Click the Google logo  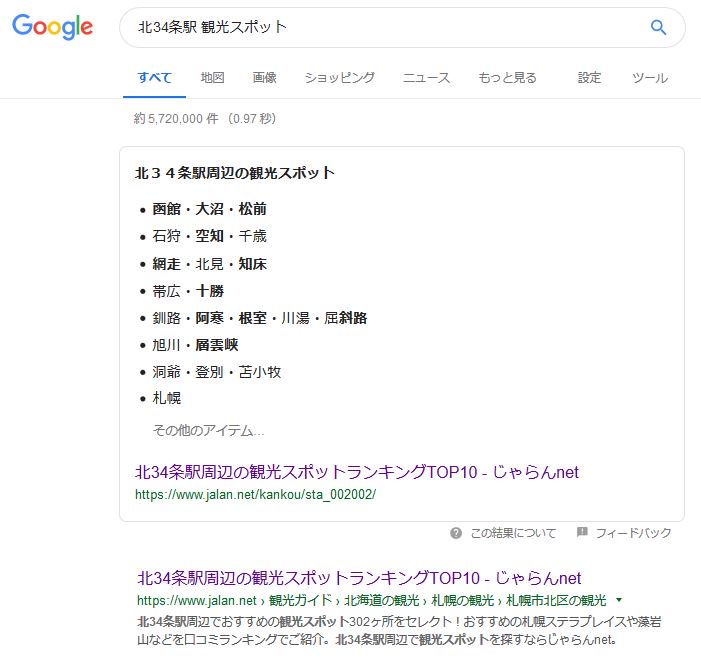click(x=52, y=27)
